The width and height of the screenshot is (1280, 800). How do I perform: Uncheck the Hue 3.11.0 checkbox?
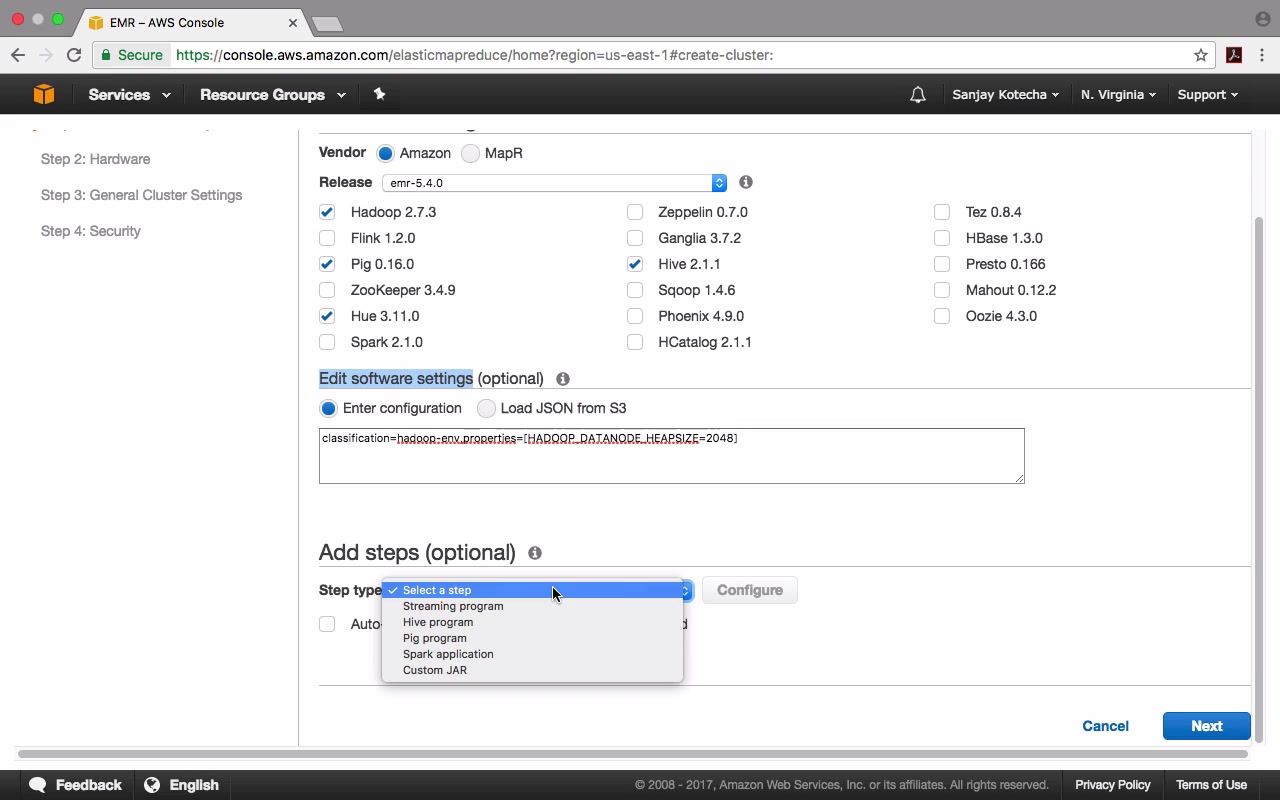click(x=327, y=316)
